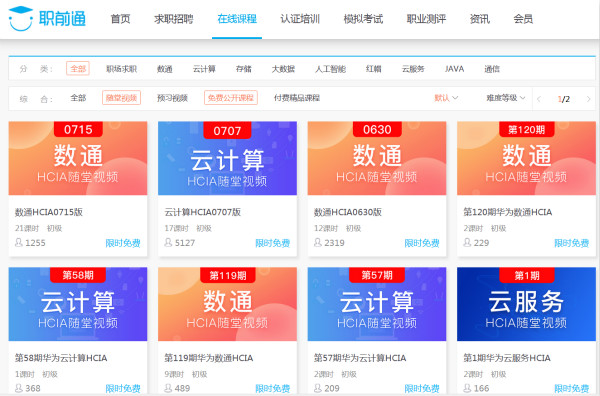Image resolution: width=600 pixels, height=396 pixels.
Task: Choose the 预习视频 filter
Action: click(173, 98)
